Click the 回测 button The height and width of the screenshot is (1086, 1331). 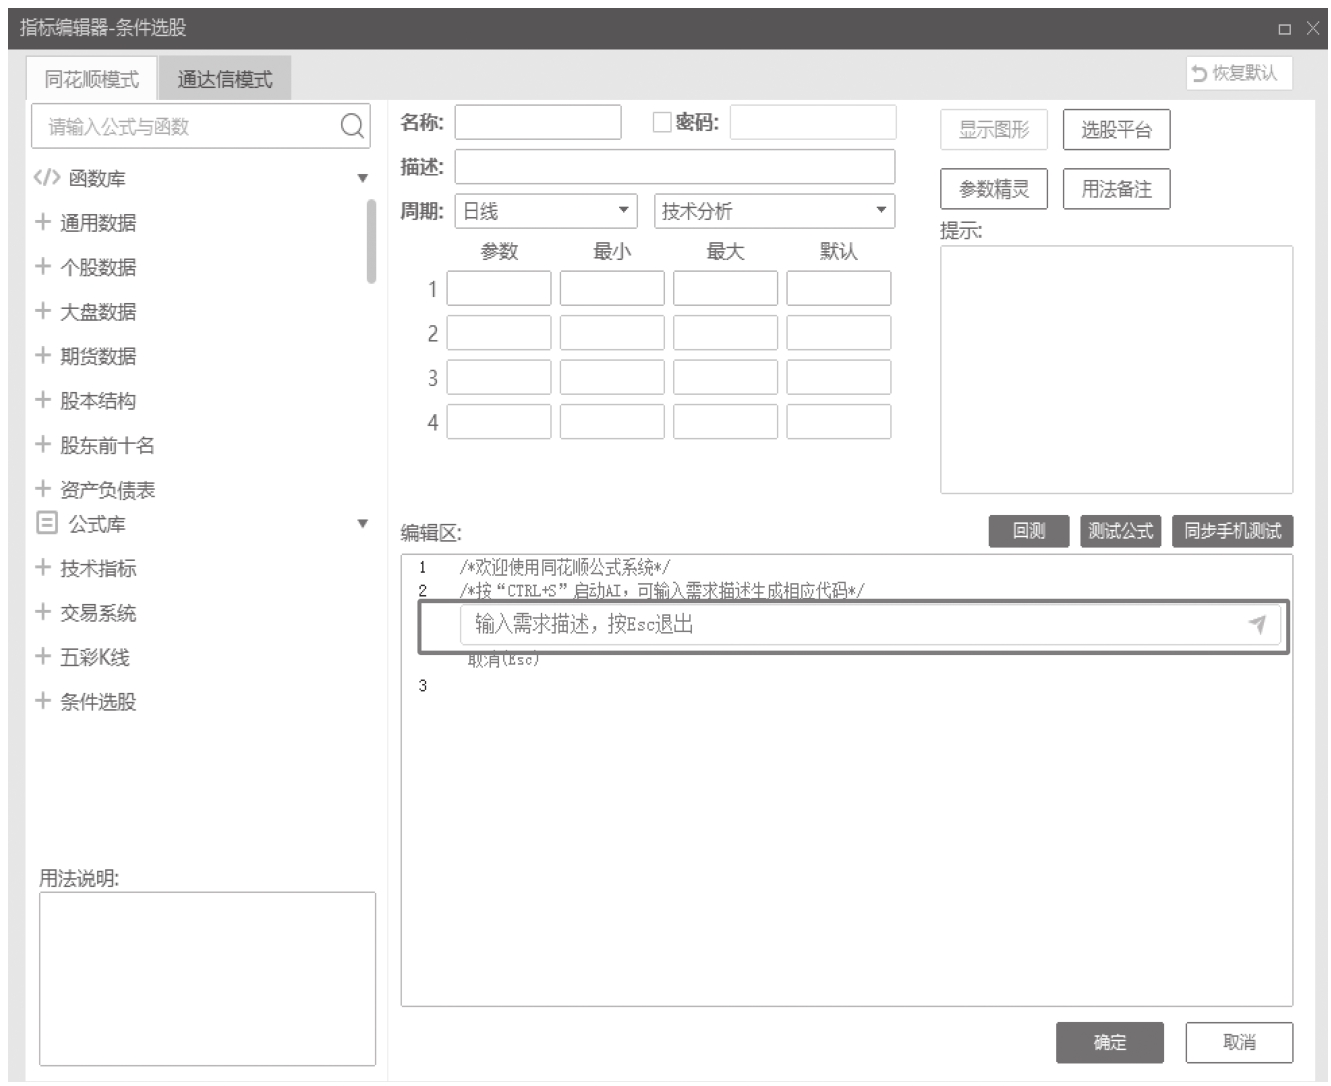1029,531
